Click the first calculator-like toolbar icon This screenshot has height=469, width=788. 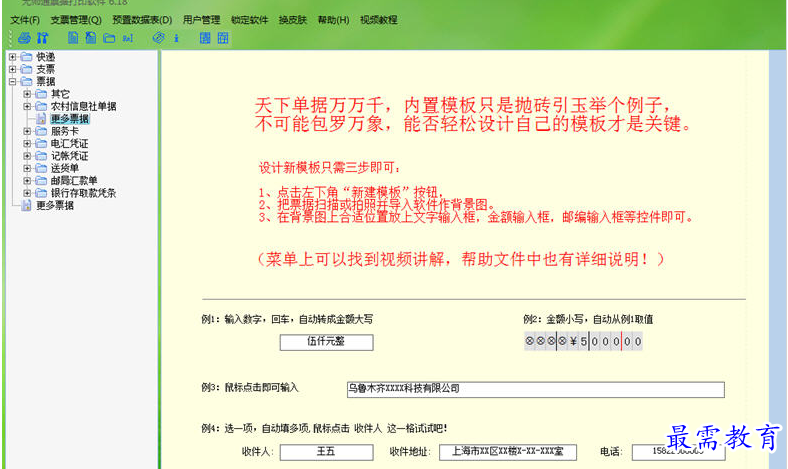click(x=205, y=38)
